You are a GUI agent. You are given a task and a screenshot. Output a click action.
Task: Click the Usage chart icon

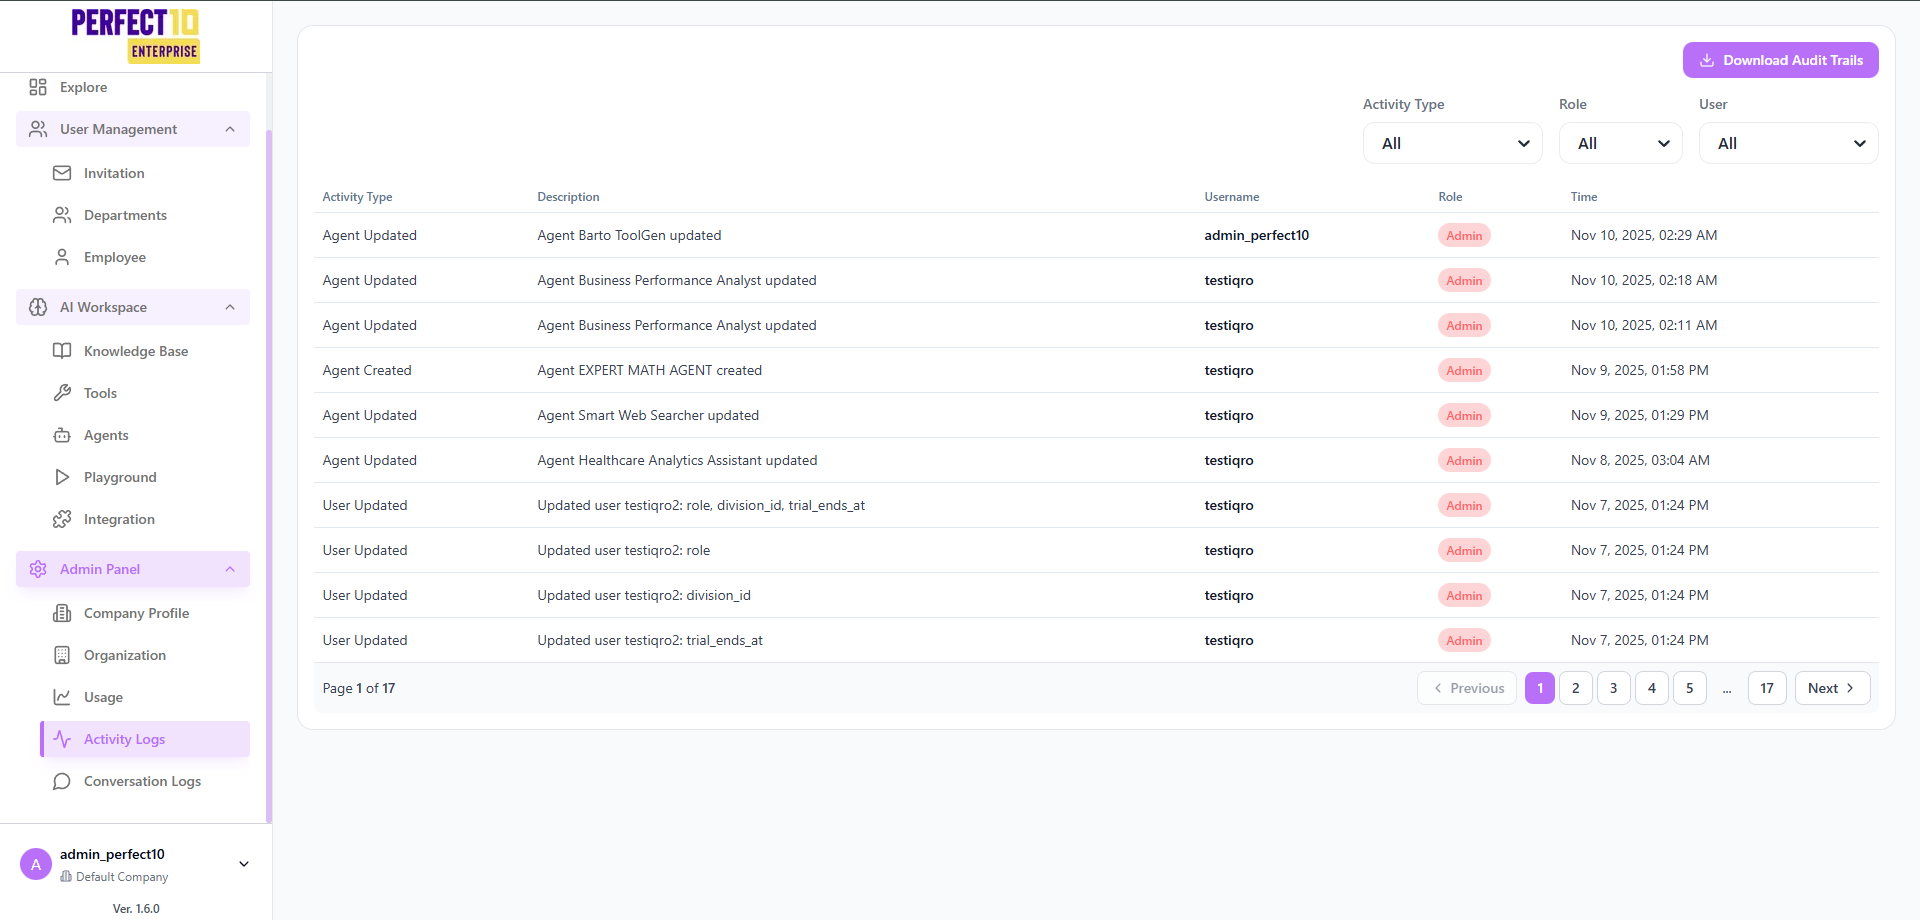tap(62, 697)
